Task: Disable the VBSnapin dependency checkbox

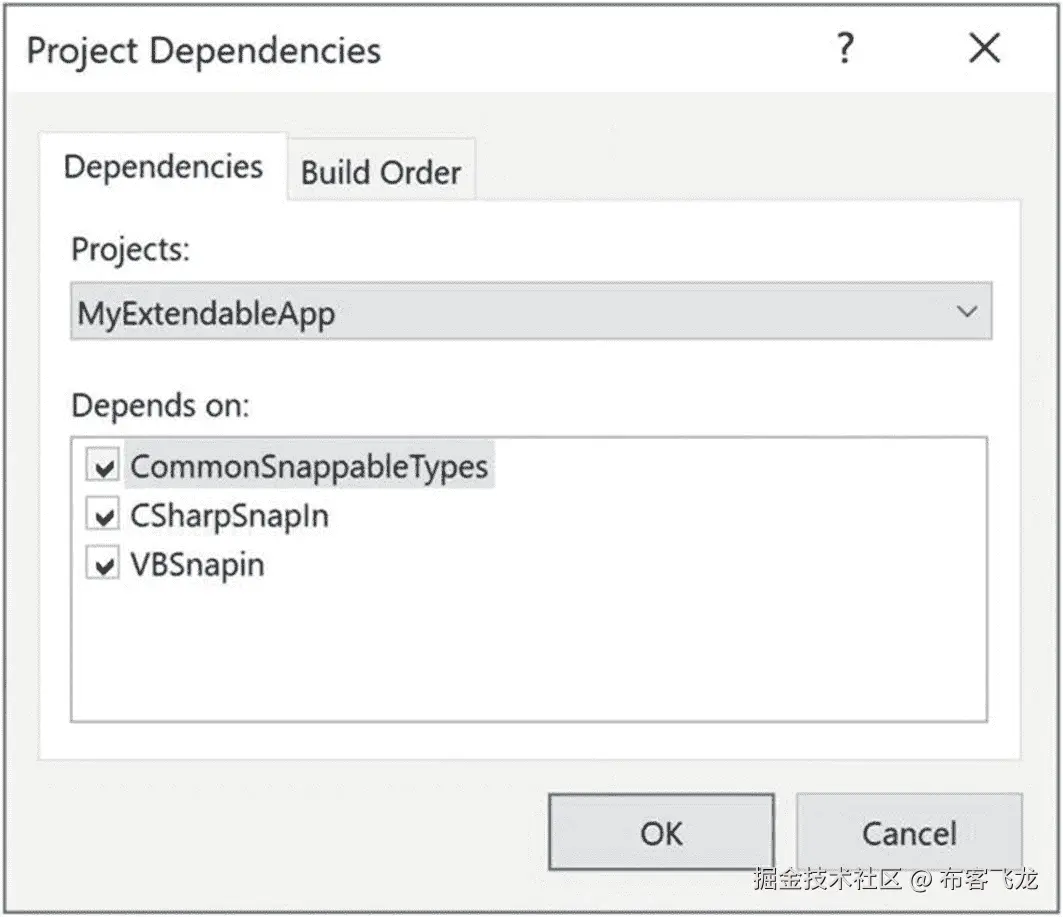Action: (103, 566)
